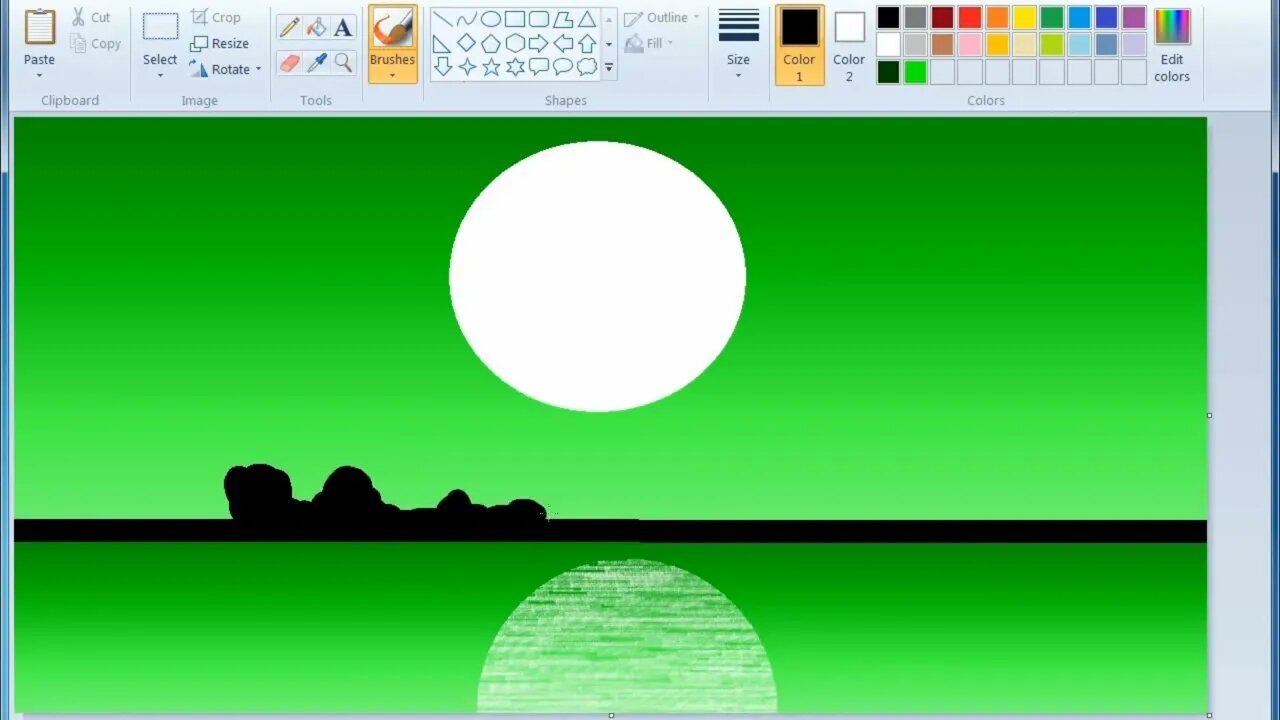Select the Pencil tool
Screen dimensions: 1280x720
[290, 27]
